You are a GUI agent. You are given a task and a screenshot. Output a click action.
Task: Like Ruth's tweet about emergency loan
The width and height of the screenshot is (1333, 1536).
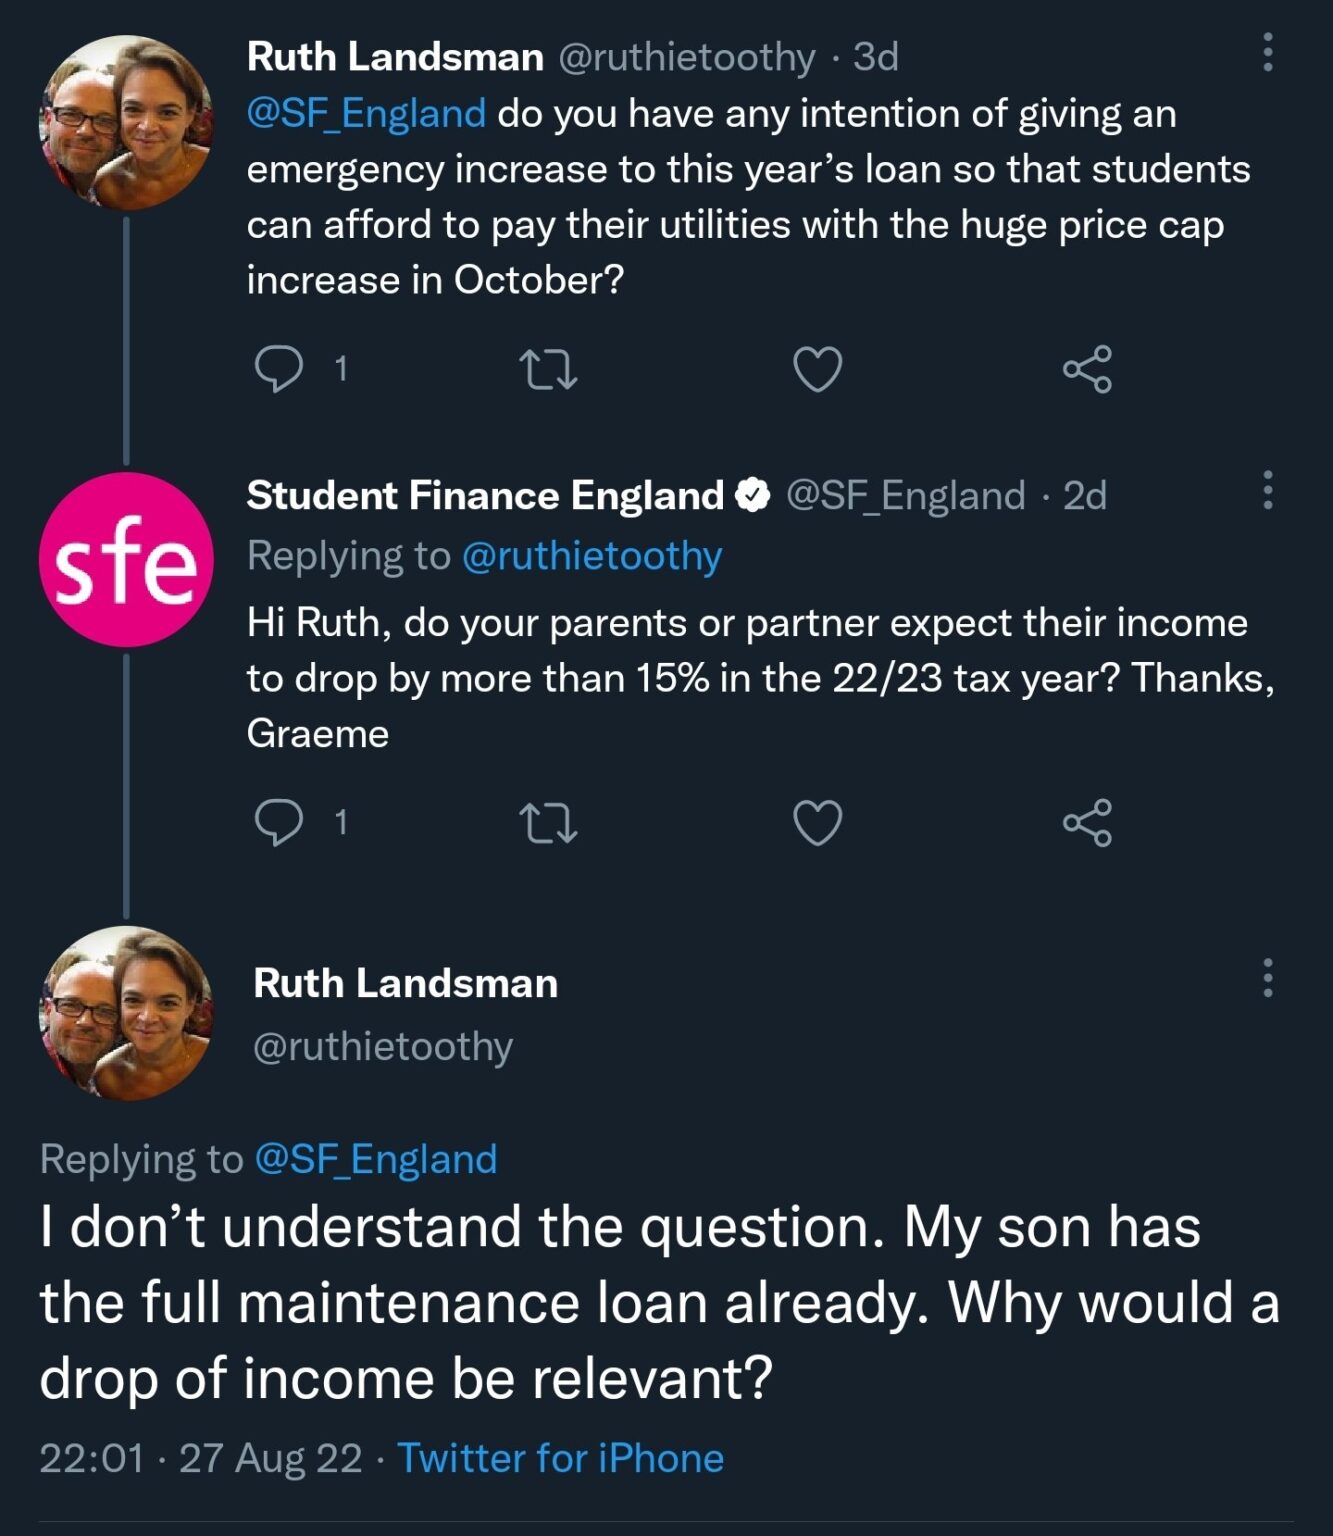818,369
